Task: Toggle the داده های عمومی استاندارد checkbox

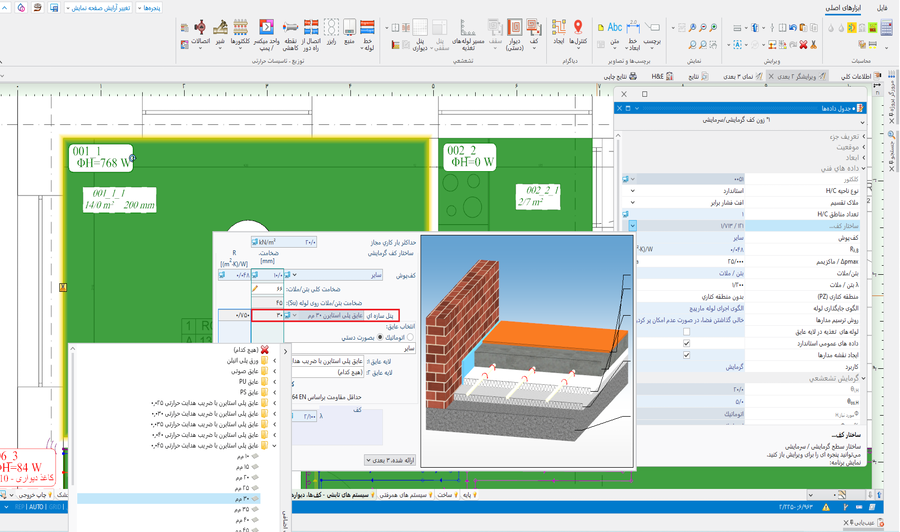Action: pos(686,344)
